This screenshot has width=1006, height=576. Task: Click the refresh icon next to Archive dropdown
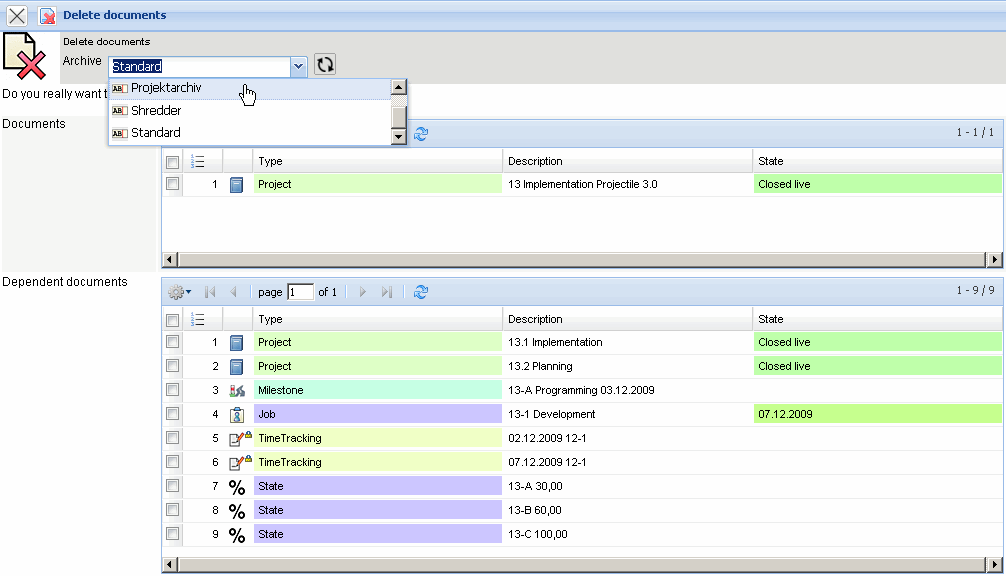pos(324,65)
